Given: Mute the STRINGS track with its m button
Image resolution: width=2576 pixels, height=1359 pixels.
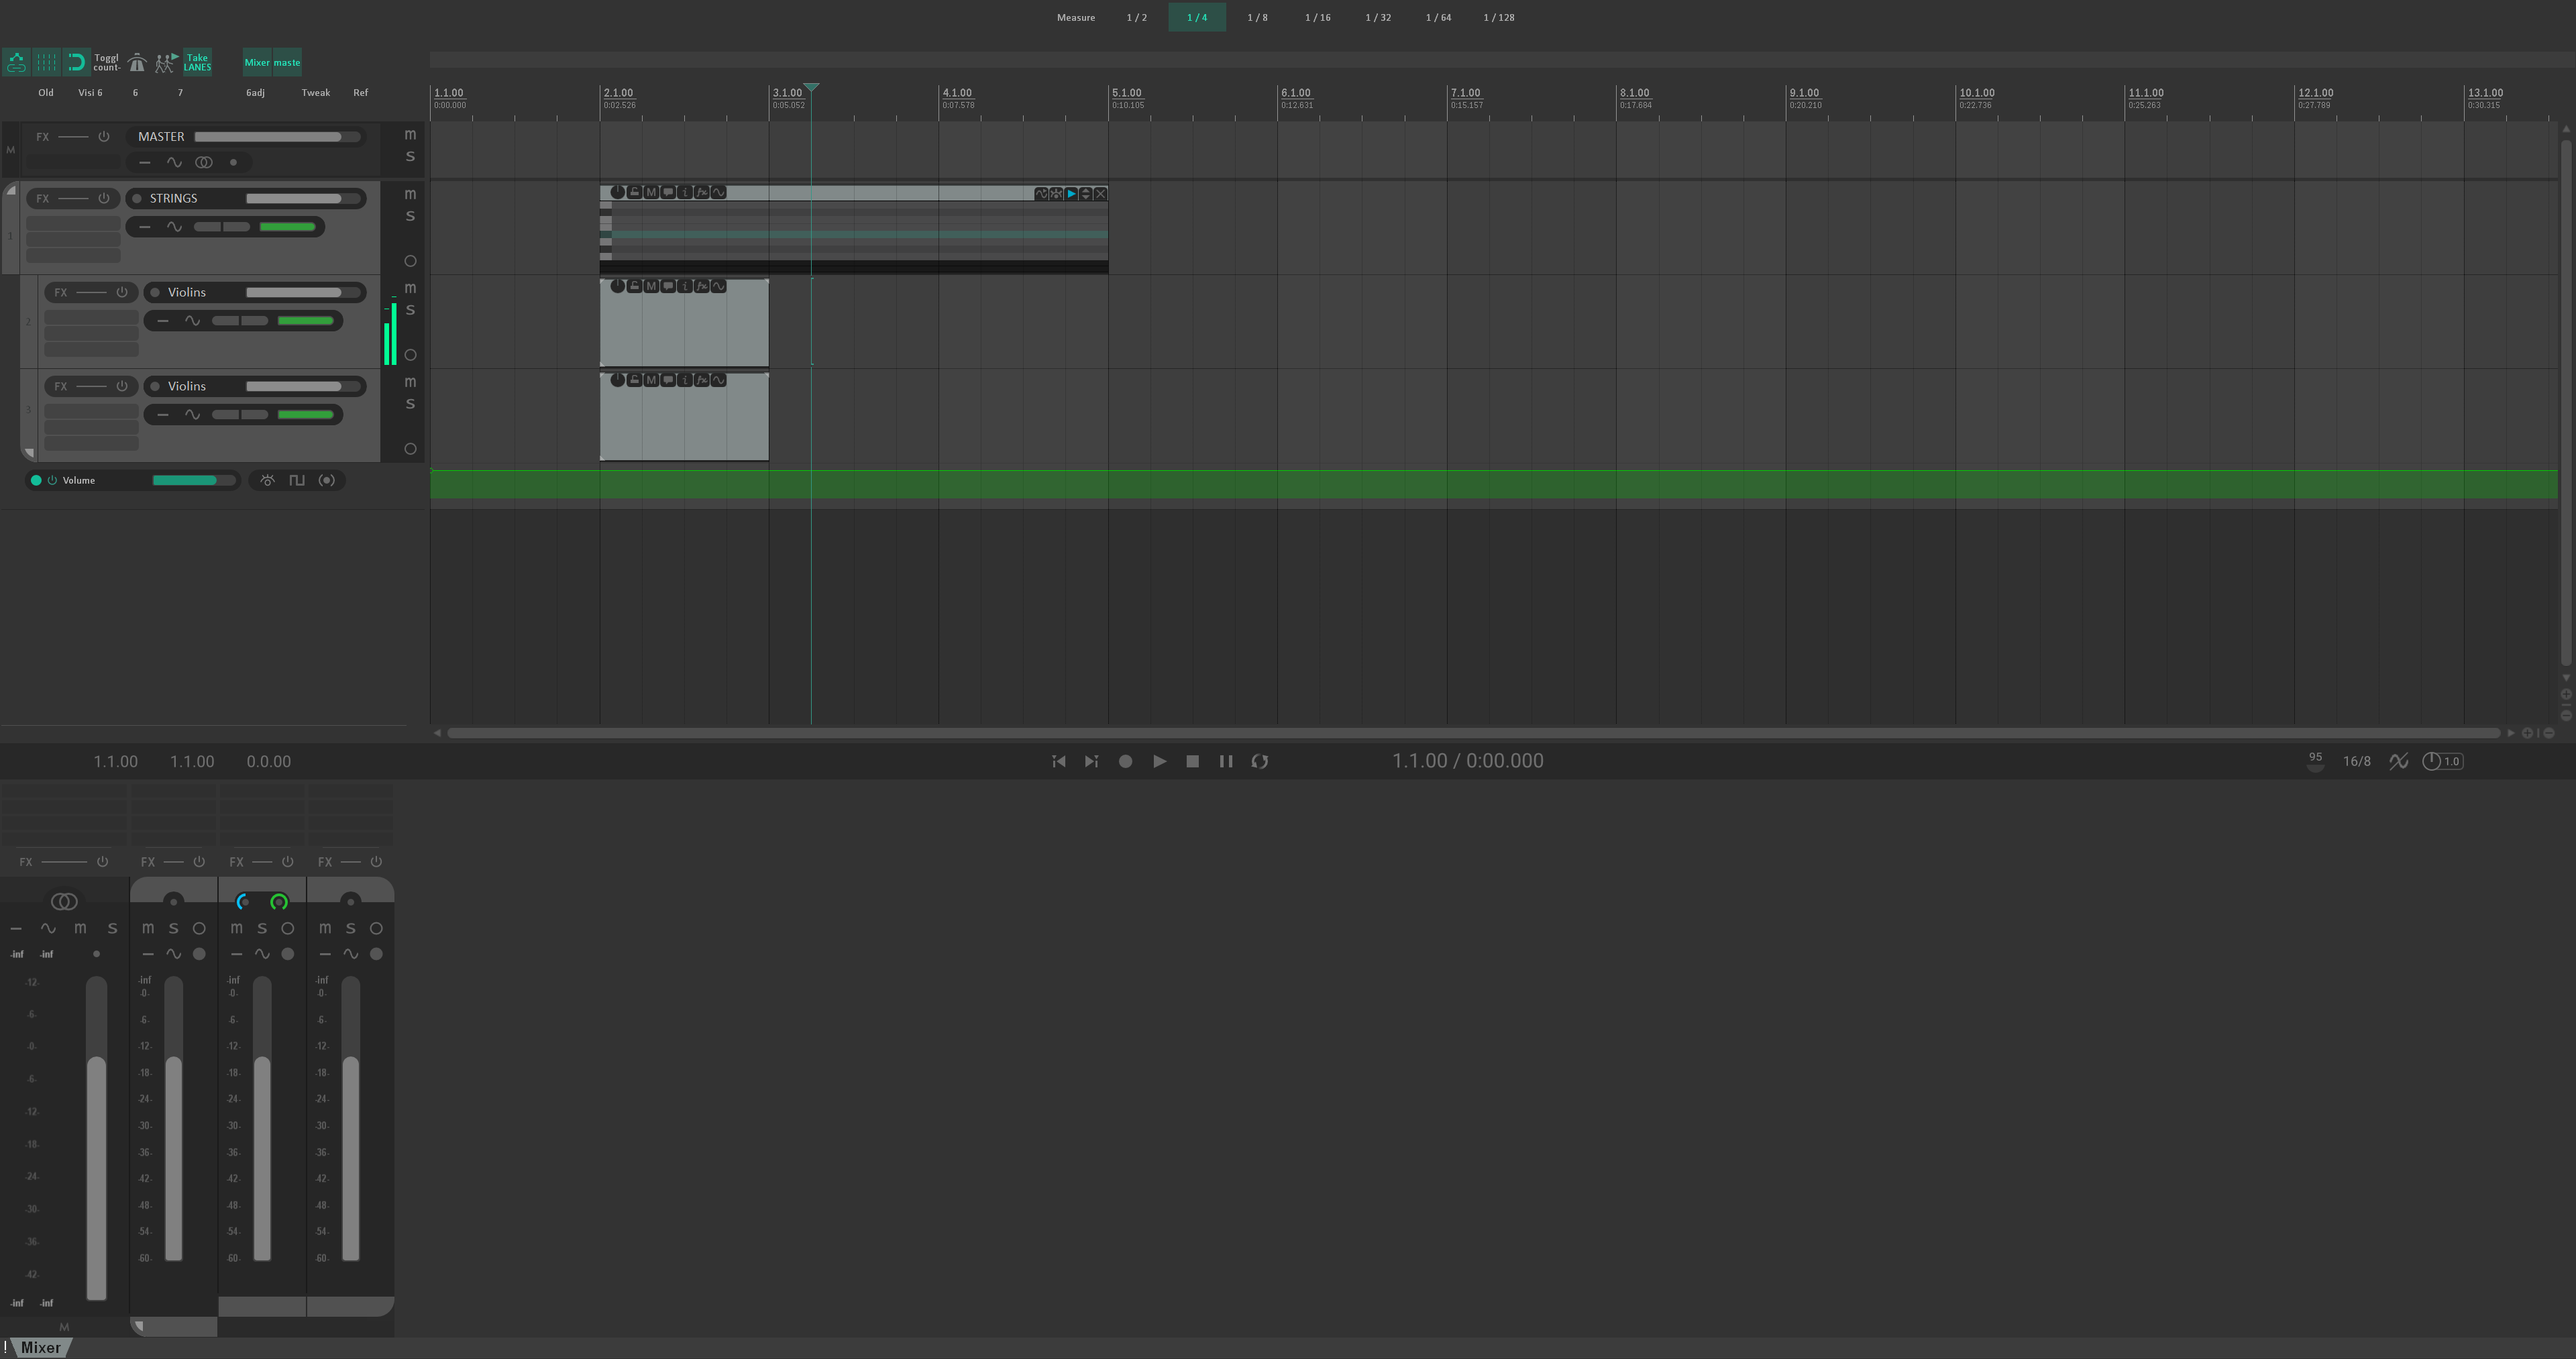Looking at the screenshot, I should coord(410,194).
